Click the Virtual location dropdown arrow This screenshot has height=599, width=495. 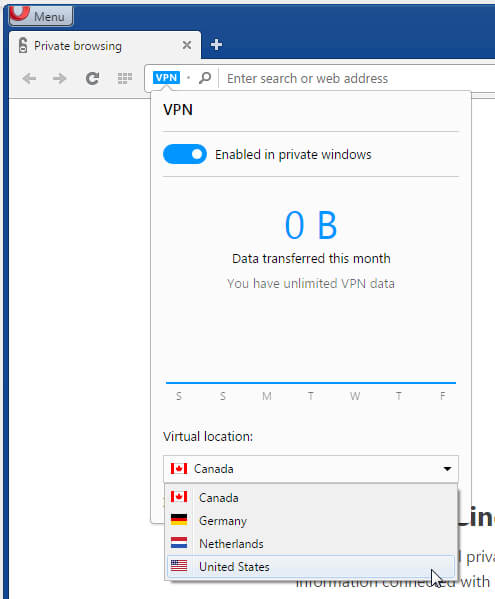pos(447,469)
